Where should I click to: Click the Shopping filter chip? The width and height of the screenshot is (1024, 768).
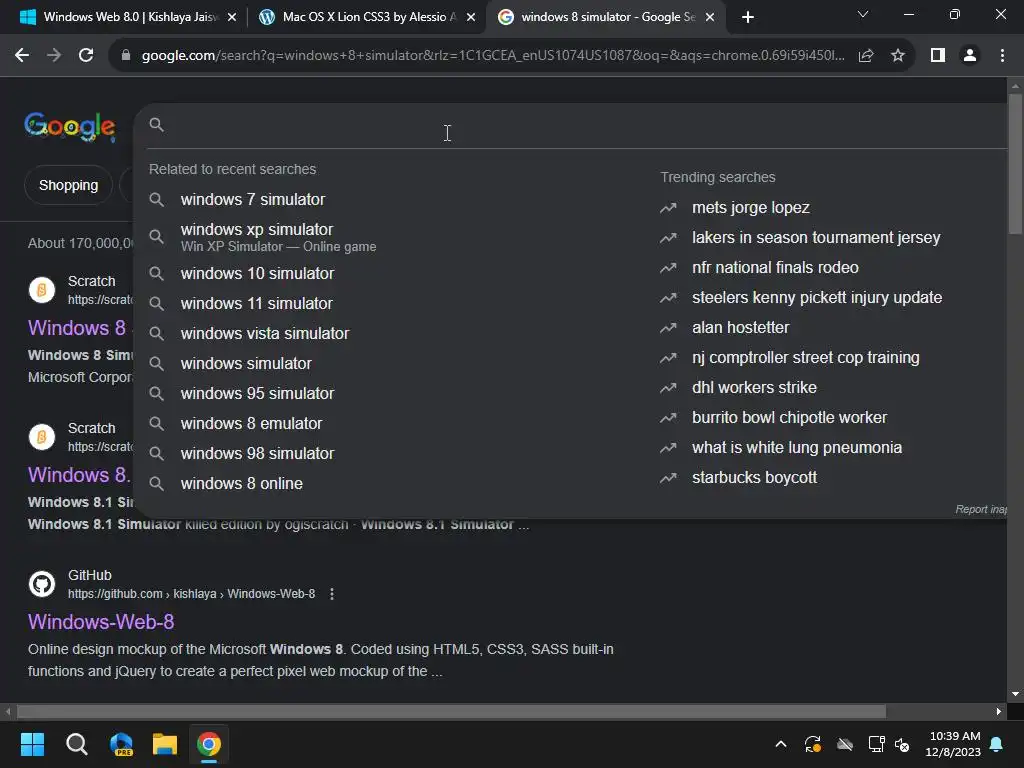69,185
